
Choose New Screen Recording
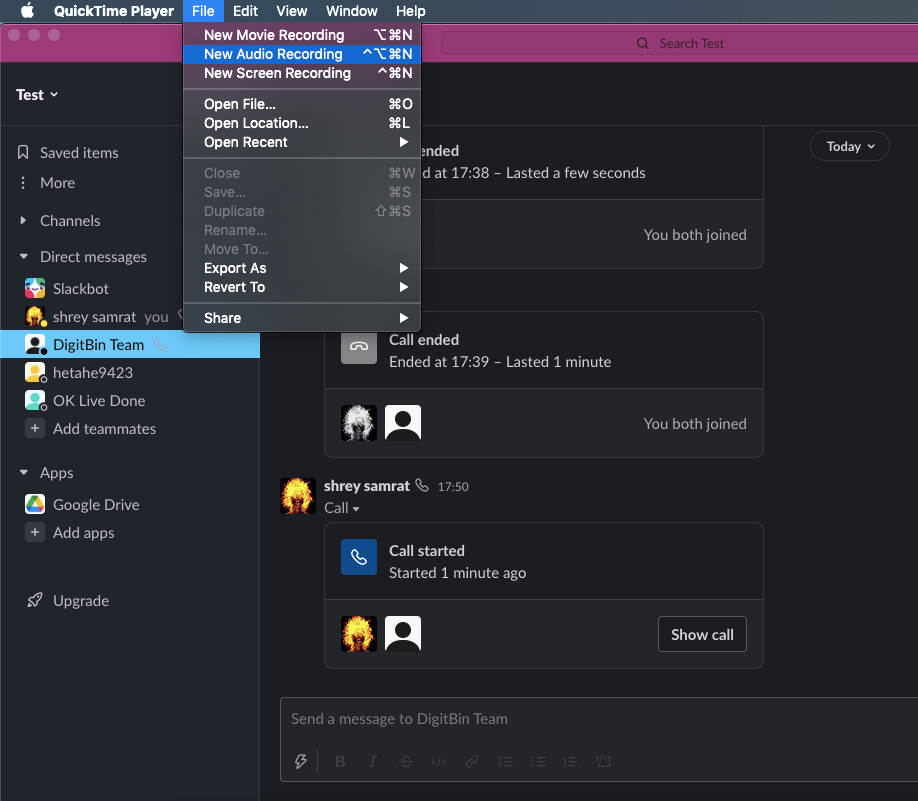pyautogui.click(x=302, y=73)
